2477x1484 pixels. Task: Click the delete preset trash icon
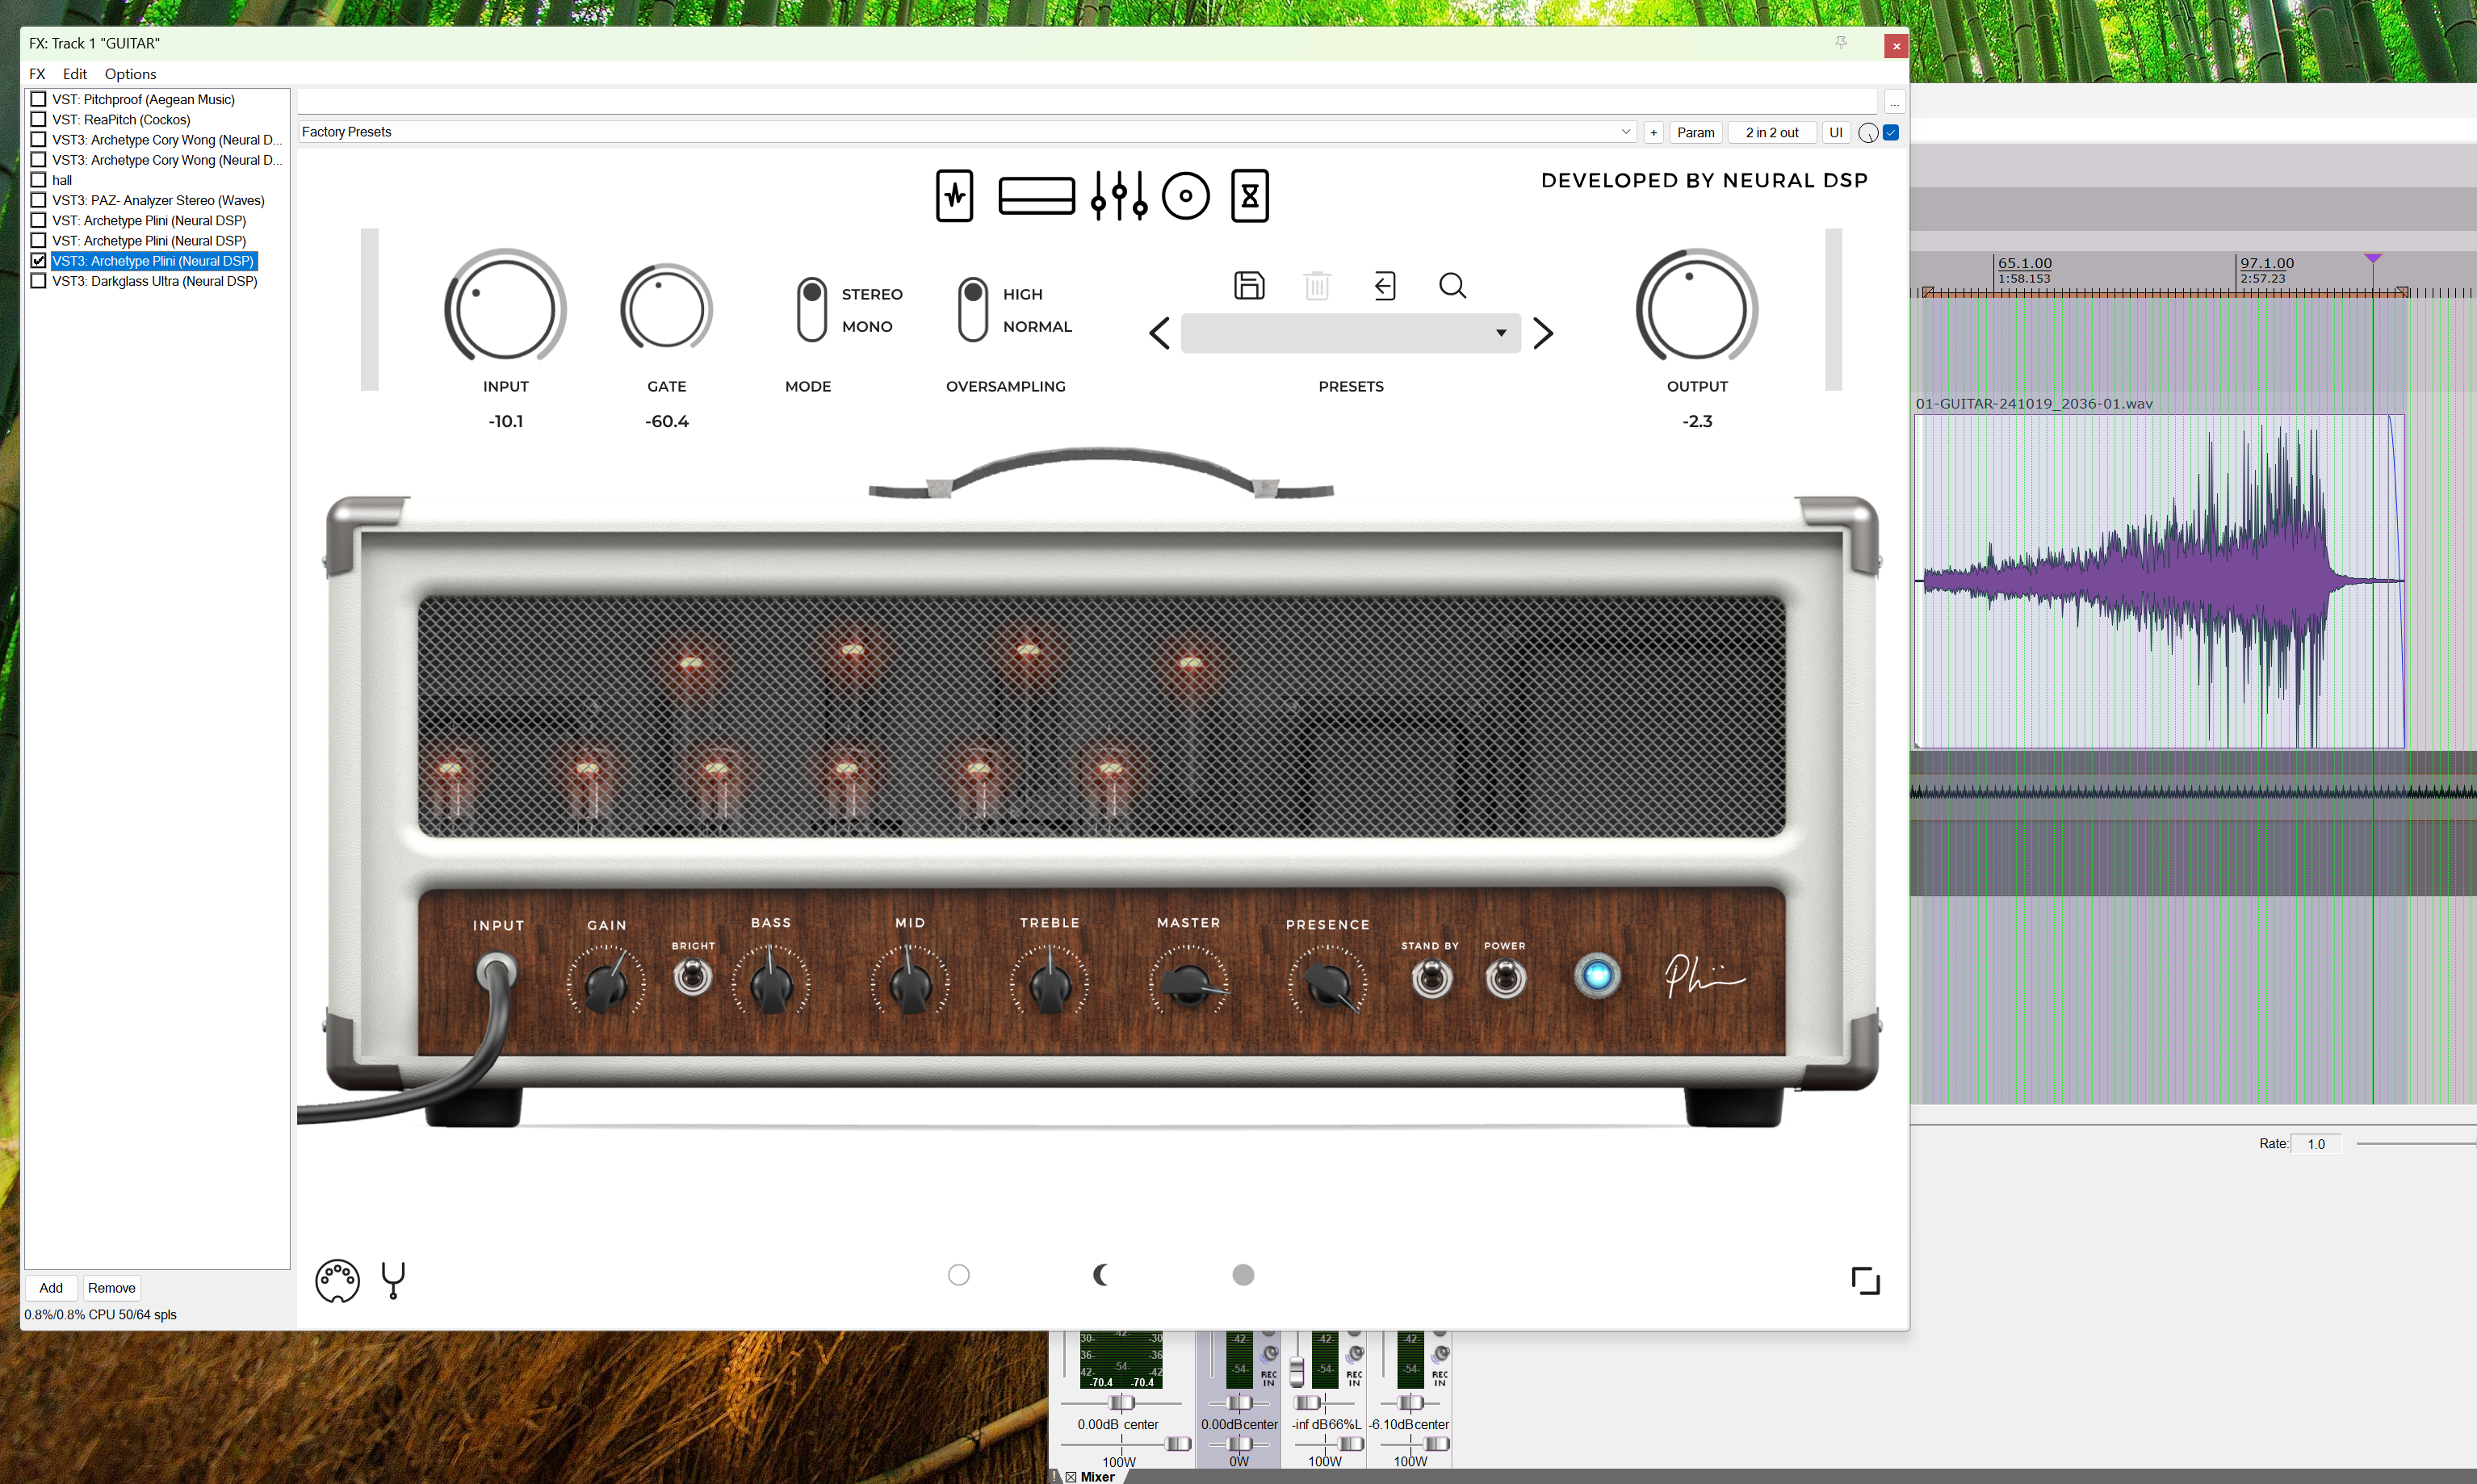(x=1317, y=286)
